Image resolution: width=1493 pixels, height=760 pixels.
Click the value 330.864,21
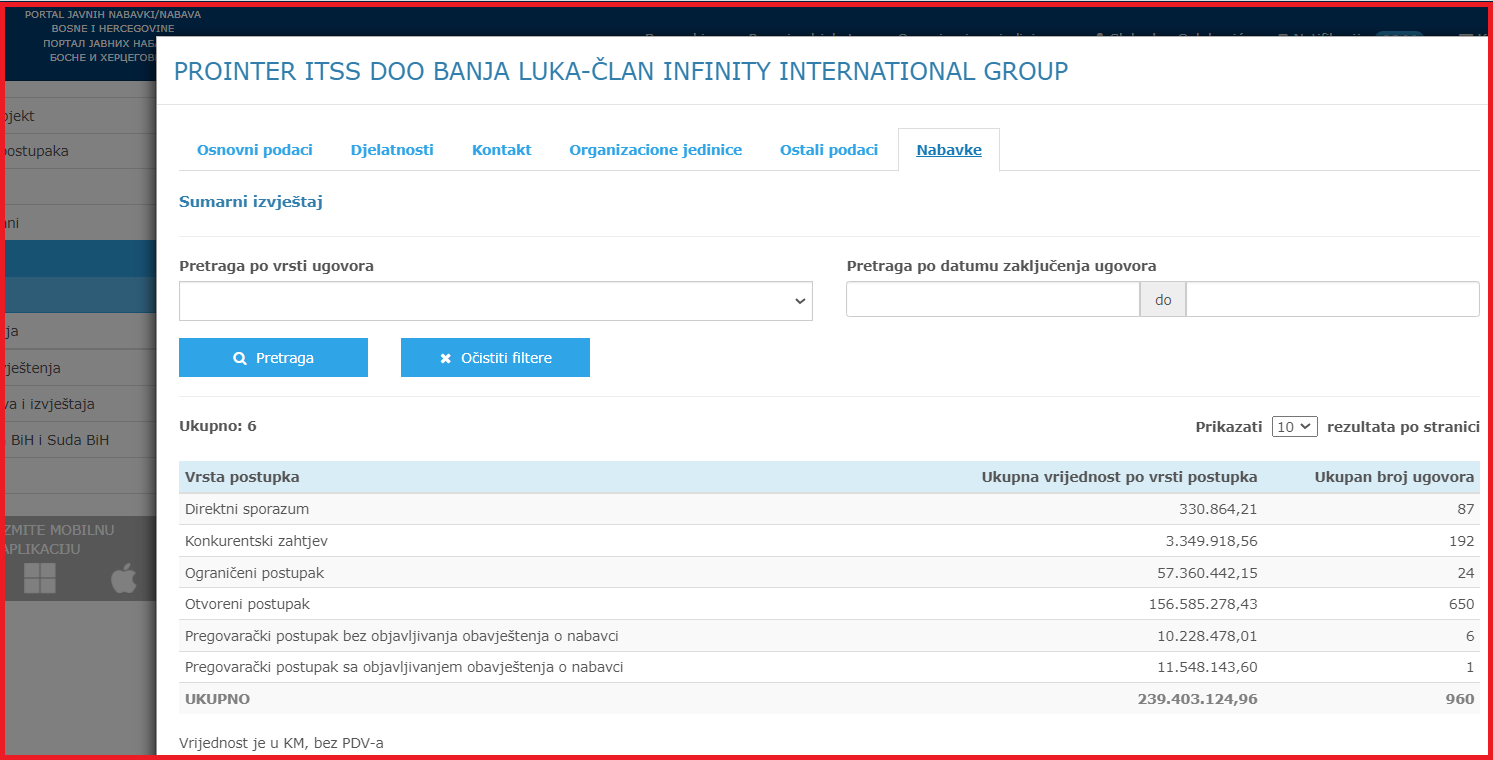tap(1218, 509)
